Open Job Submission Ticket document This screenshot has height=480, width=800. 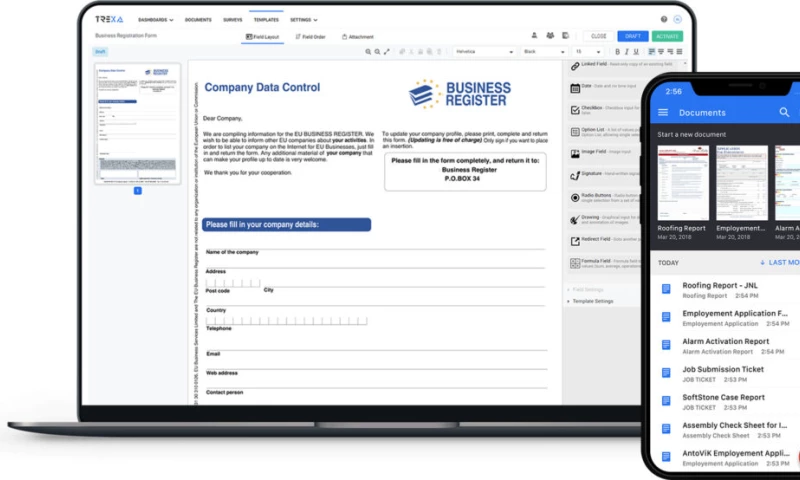(727, 374)
